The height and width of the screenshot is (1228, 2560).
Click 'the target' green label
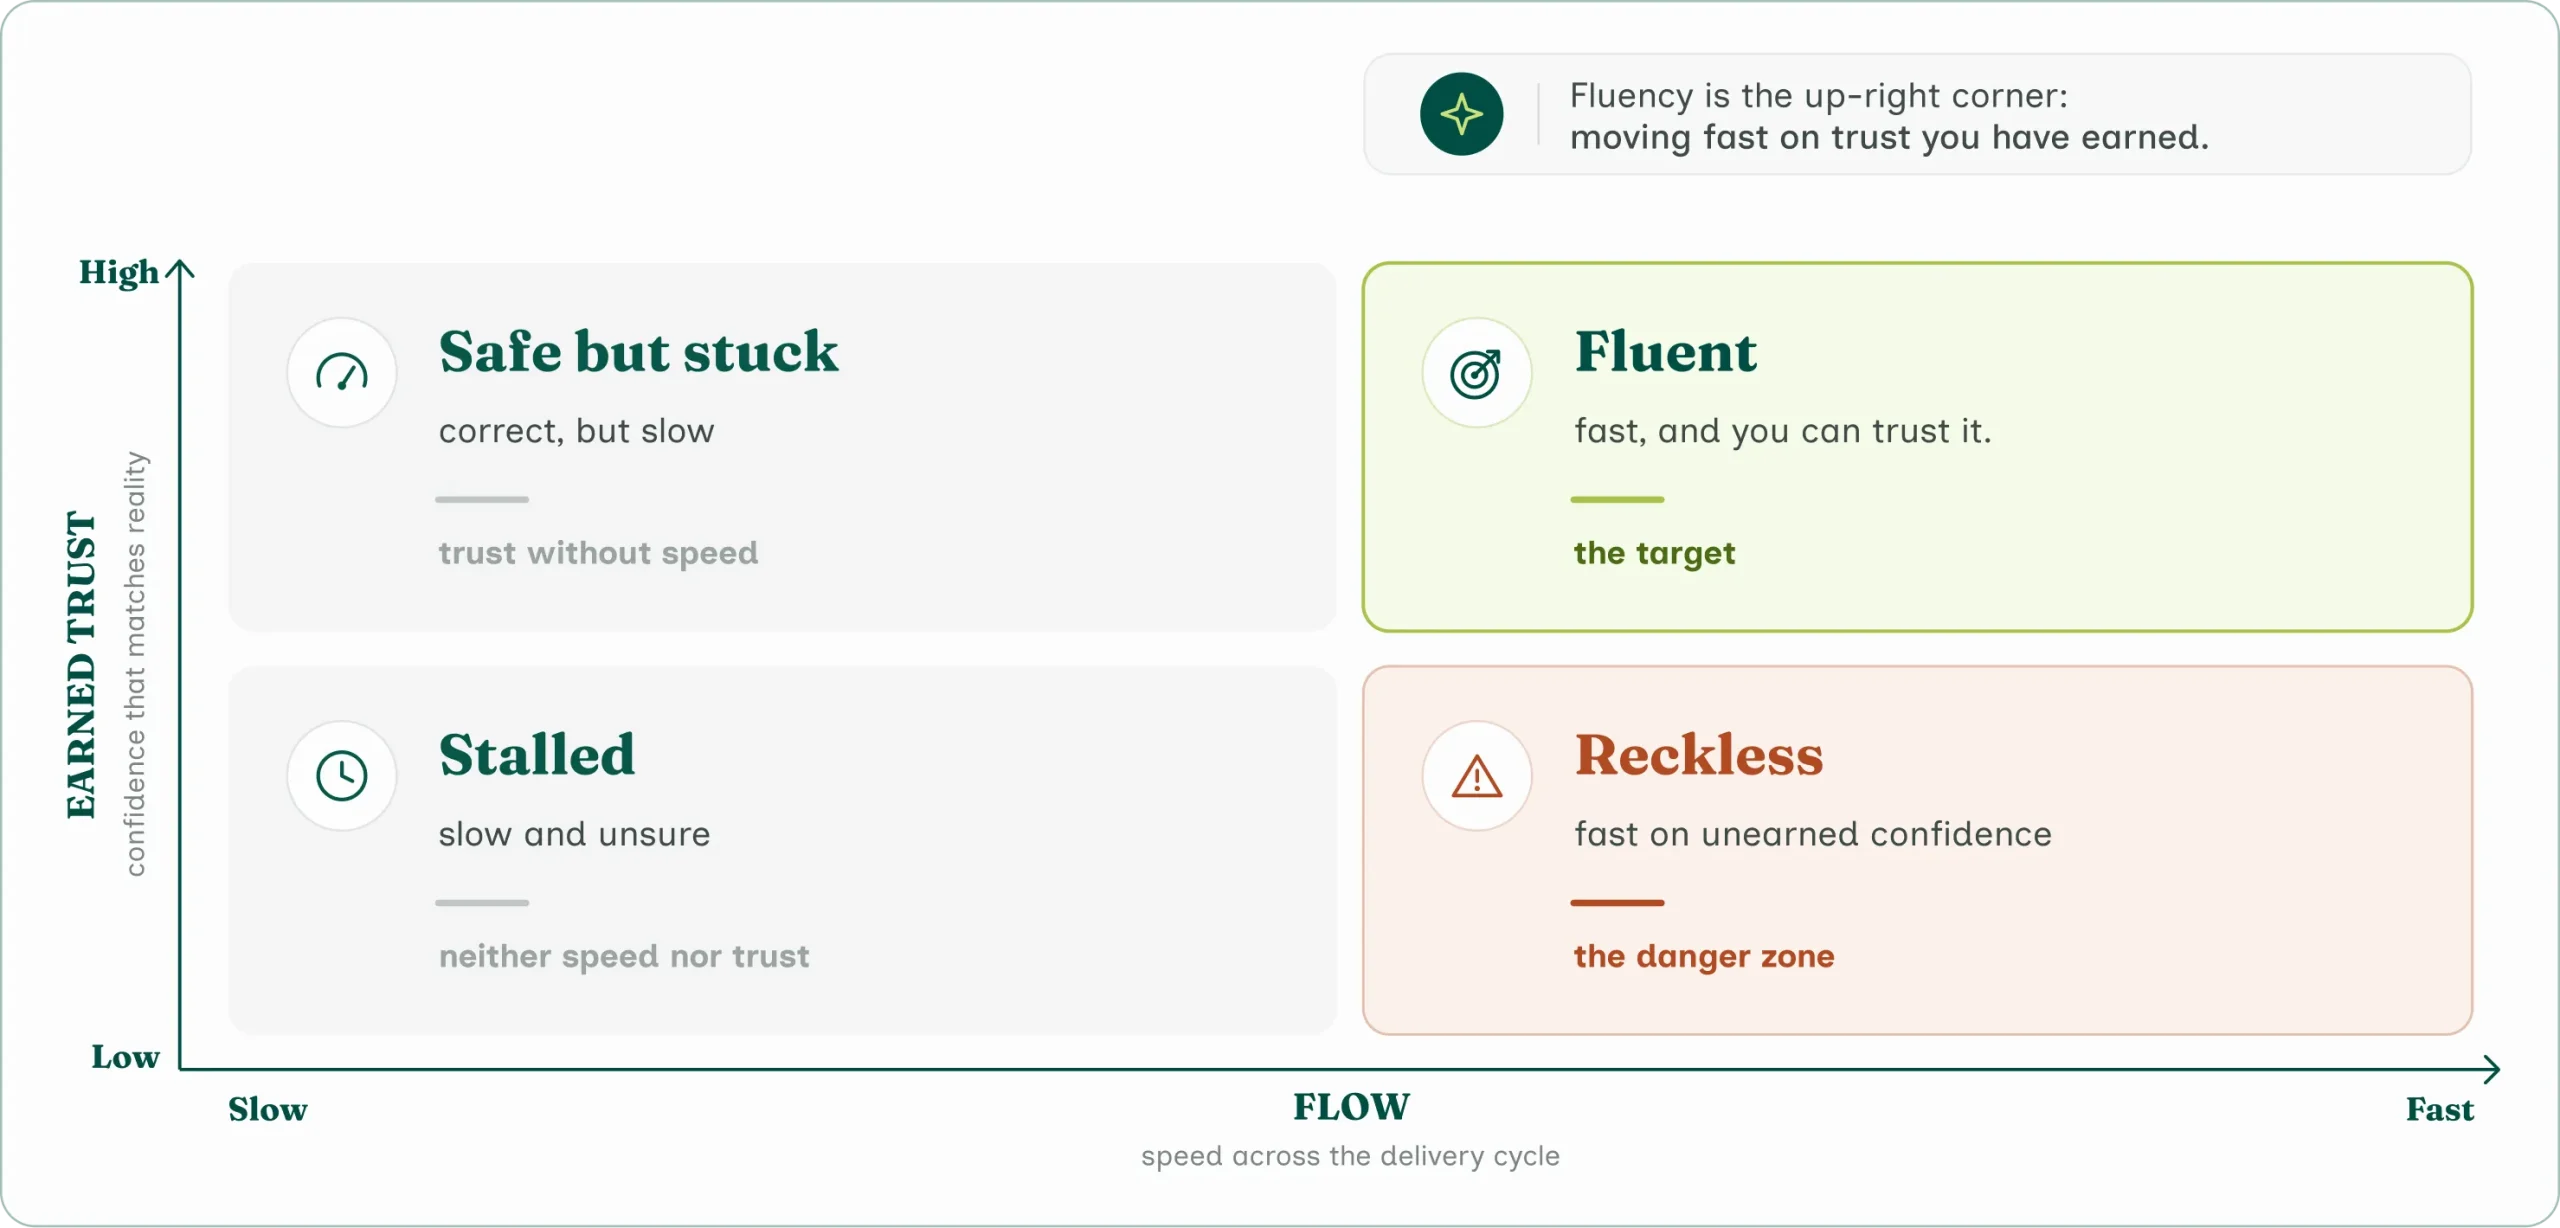[x=1654, y=553]
